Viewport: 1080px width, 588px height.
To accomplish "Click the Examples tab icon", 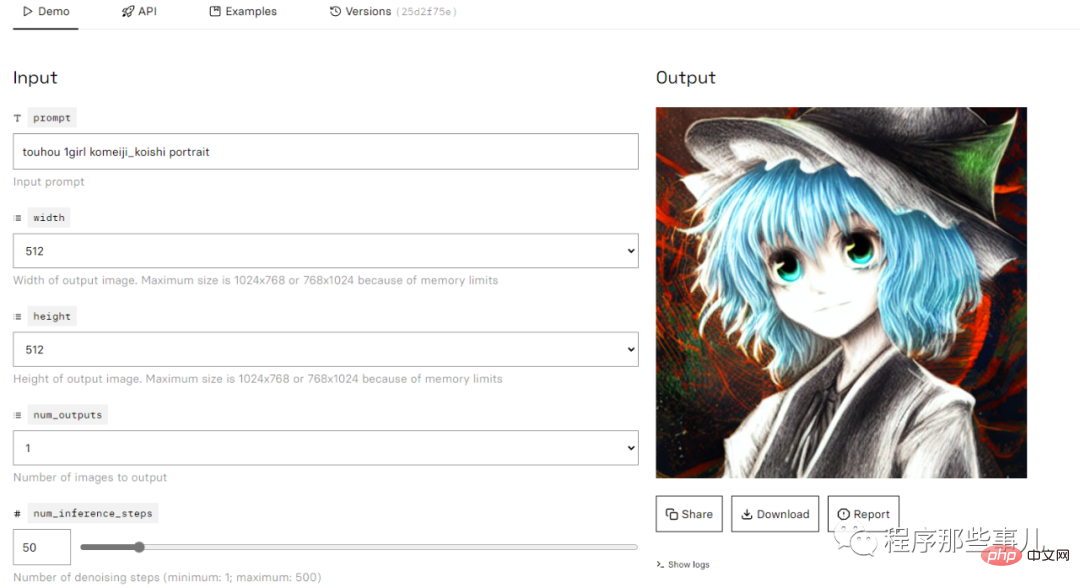I will 215,11.
